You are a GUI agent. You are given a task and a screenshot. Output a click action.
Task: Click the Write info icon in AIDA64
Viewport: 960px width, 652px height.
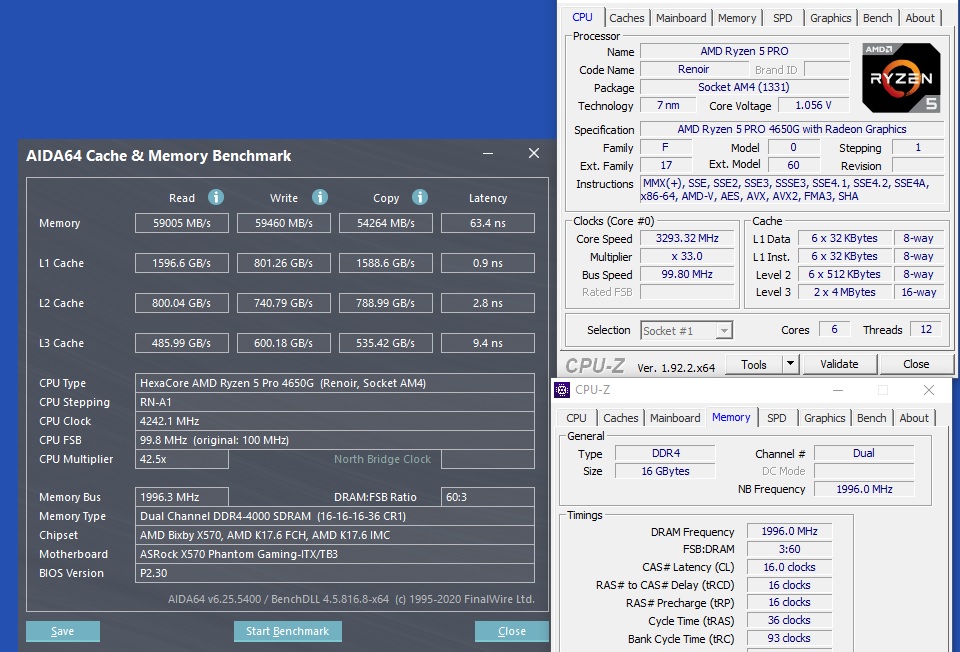[x=320, y=197]
